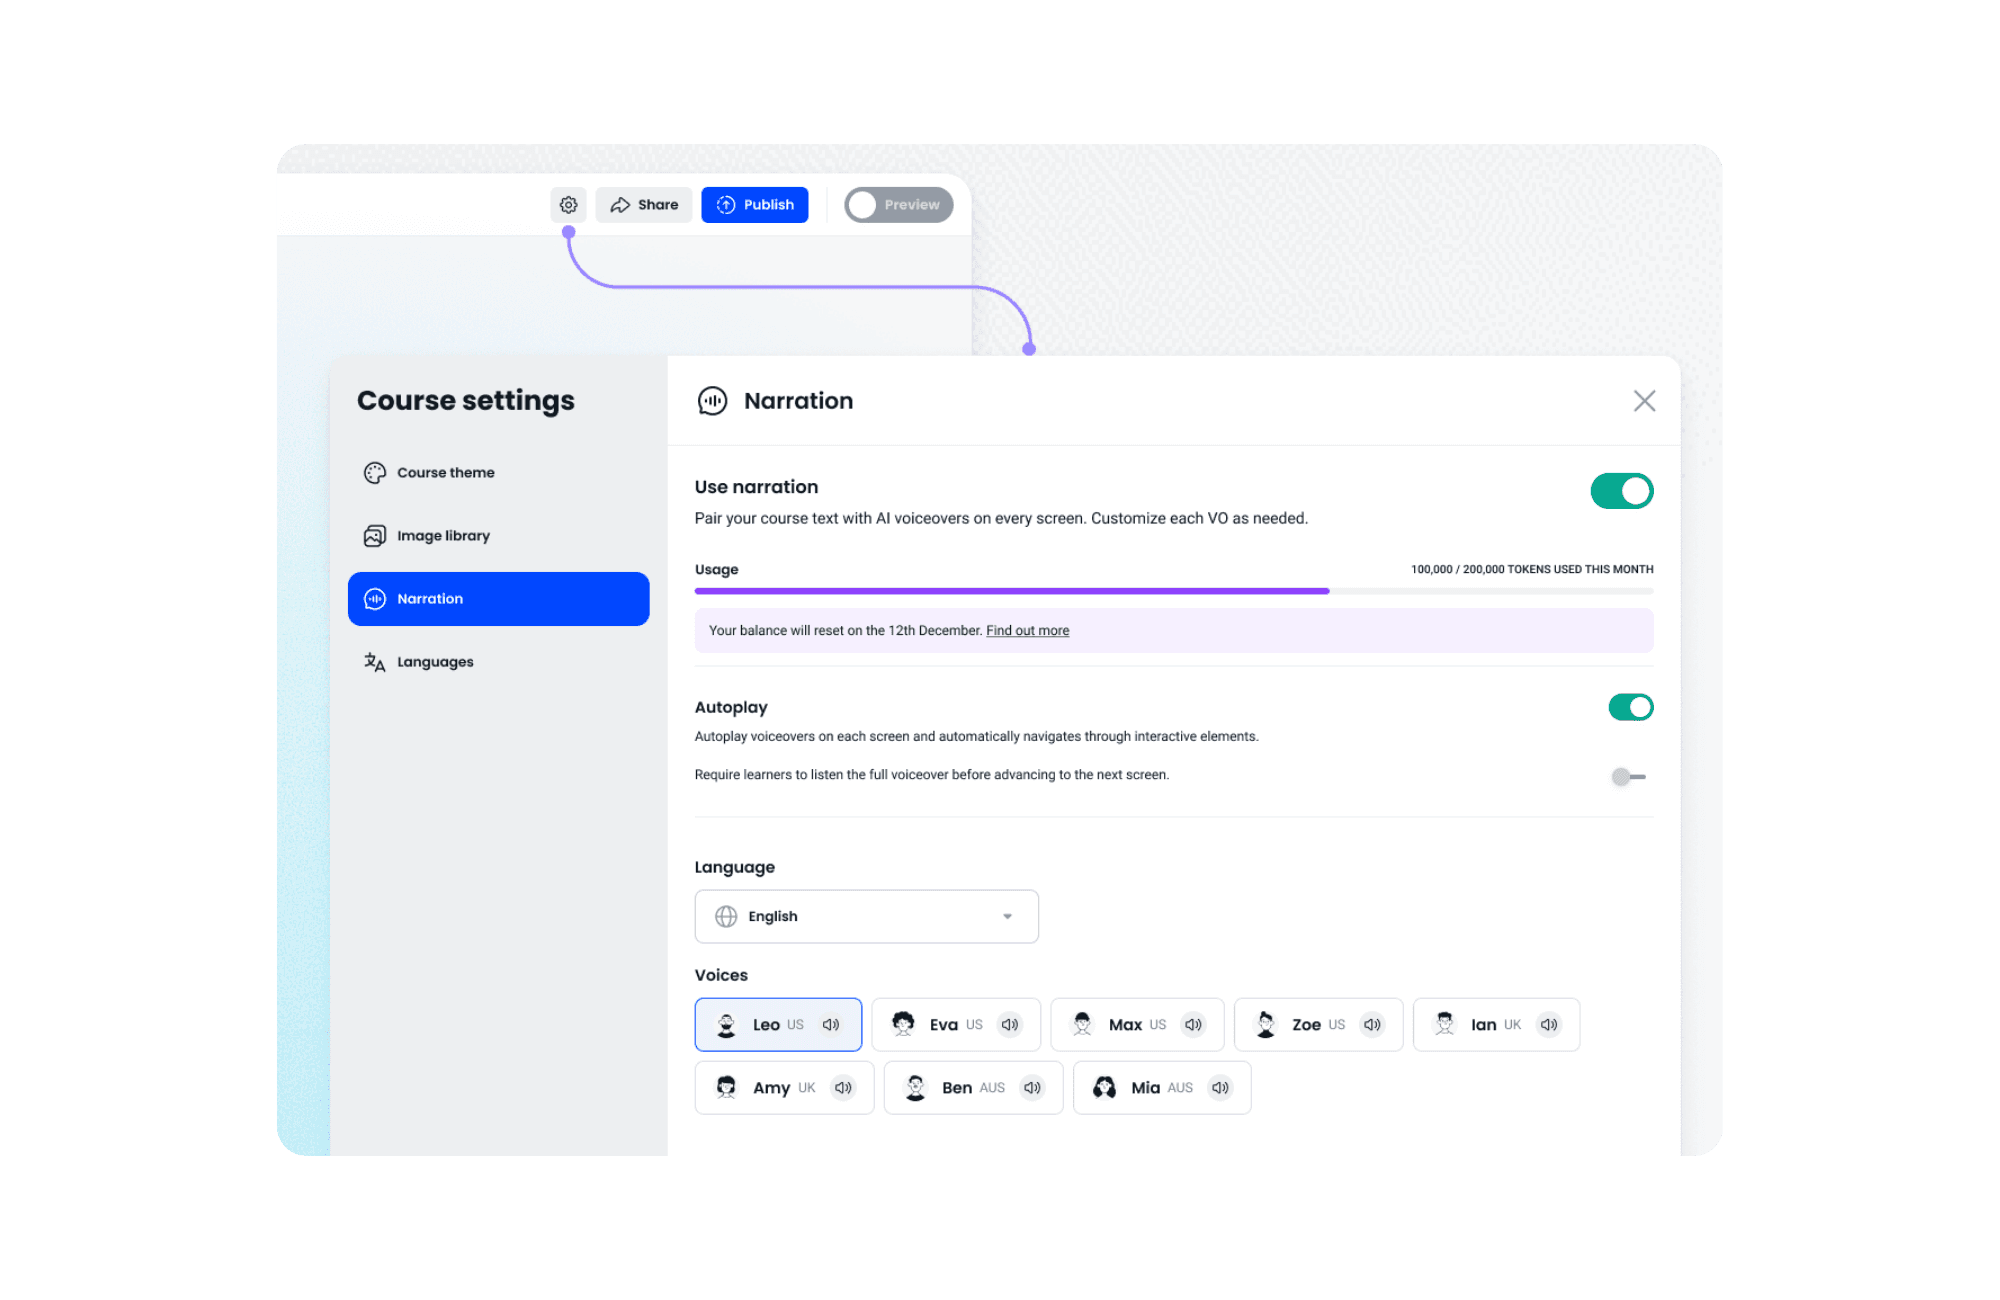Click the globe icon beside English
Image resolution: width=2000 pixels, height=1300 pixels.
click(725, 916)
